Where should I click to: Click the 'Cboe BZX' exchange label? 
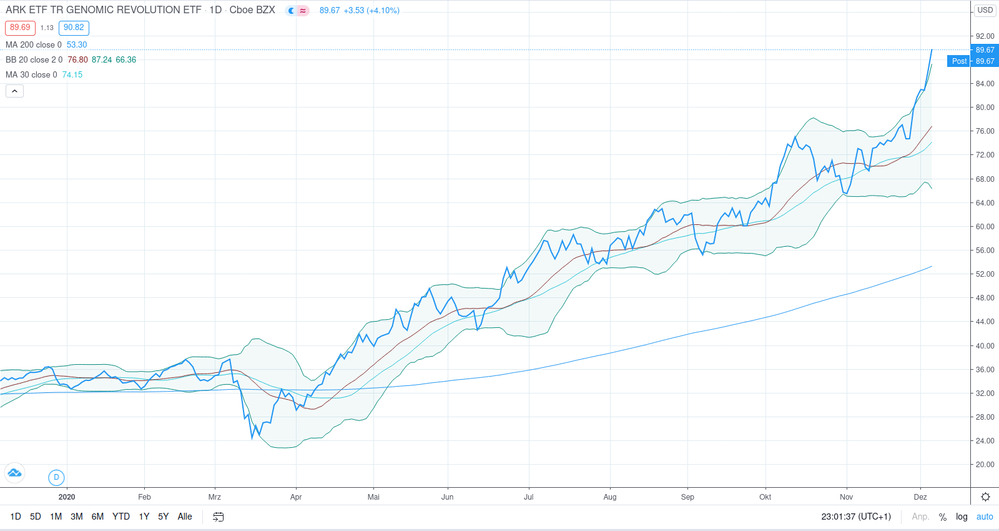point(252,10)
